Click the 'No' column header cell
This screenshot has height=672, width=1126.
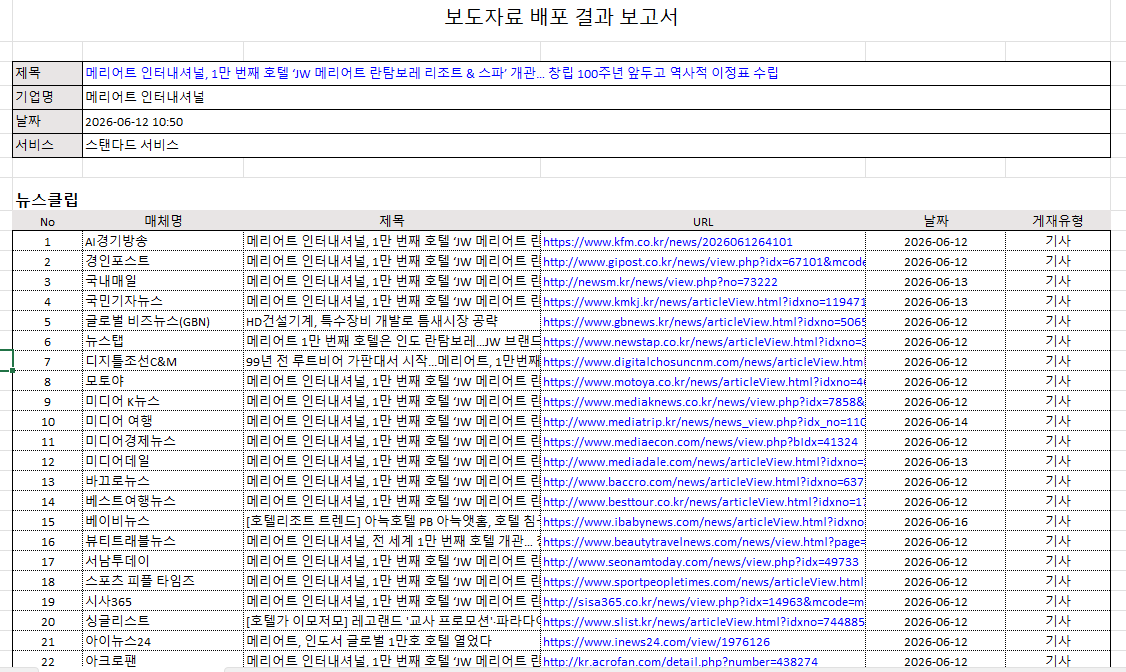[x=47, y=222]
